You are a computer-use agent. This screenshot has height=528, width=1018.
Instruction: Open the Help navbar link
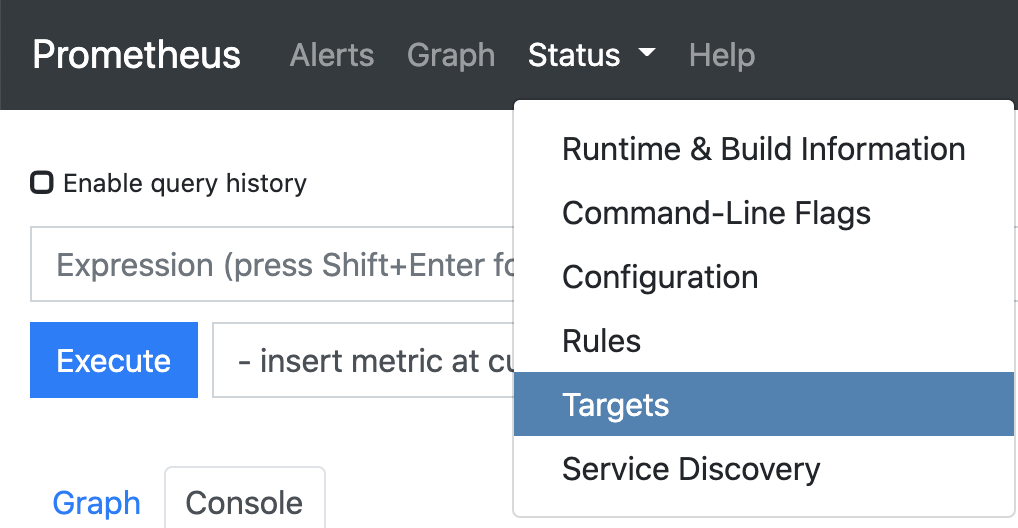point(721,55)
